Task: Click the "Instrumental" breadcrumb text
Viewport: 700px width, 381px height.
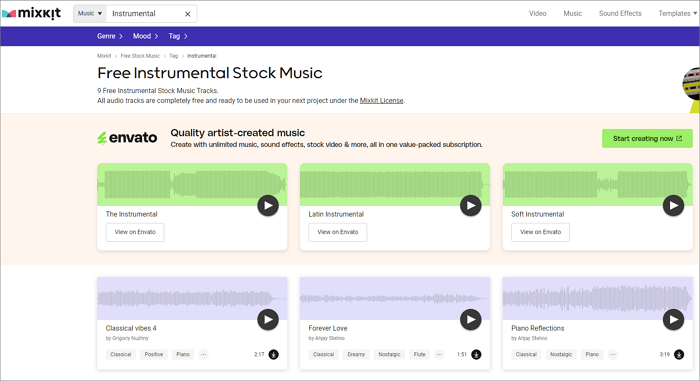Action: [x=201, y=56]
